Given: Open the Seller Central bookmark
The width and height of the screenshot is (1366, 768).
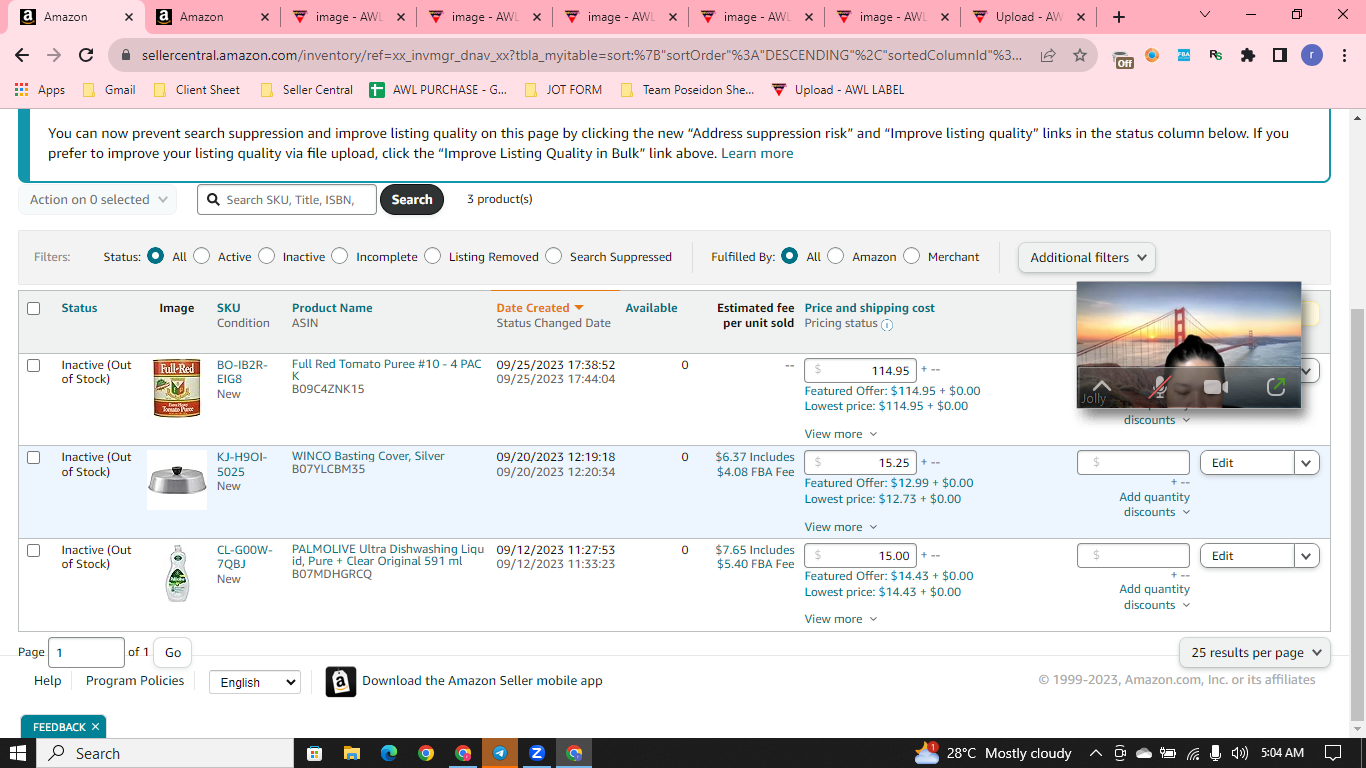Looking at the screenshot, I should pos(307,90).
